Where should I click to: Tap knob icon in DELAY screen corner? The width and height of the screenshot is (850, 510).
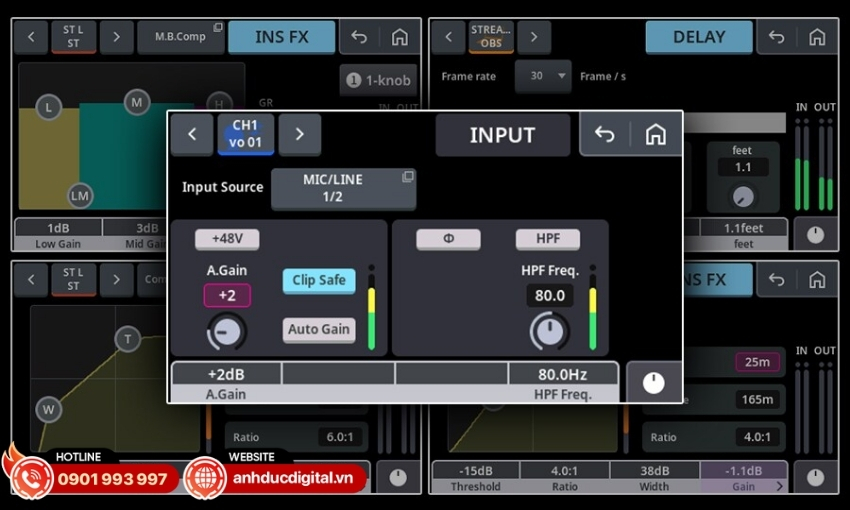815,235
